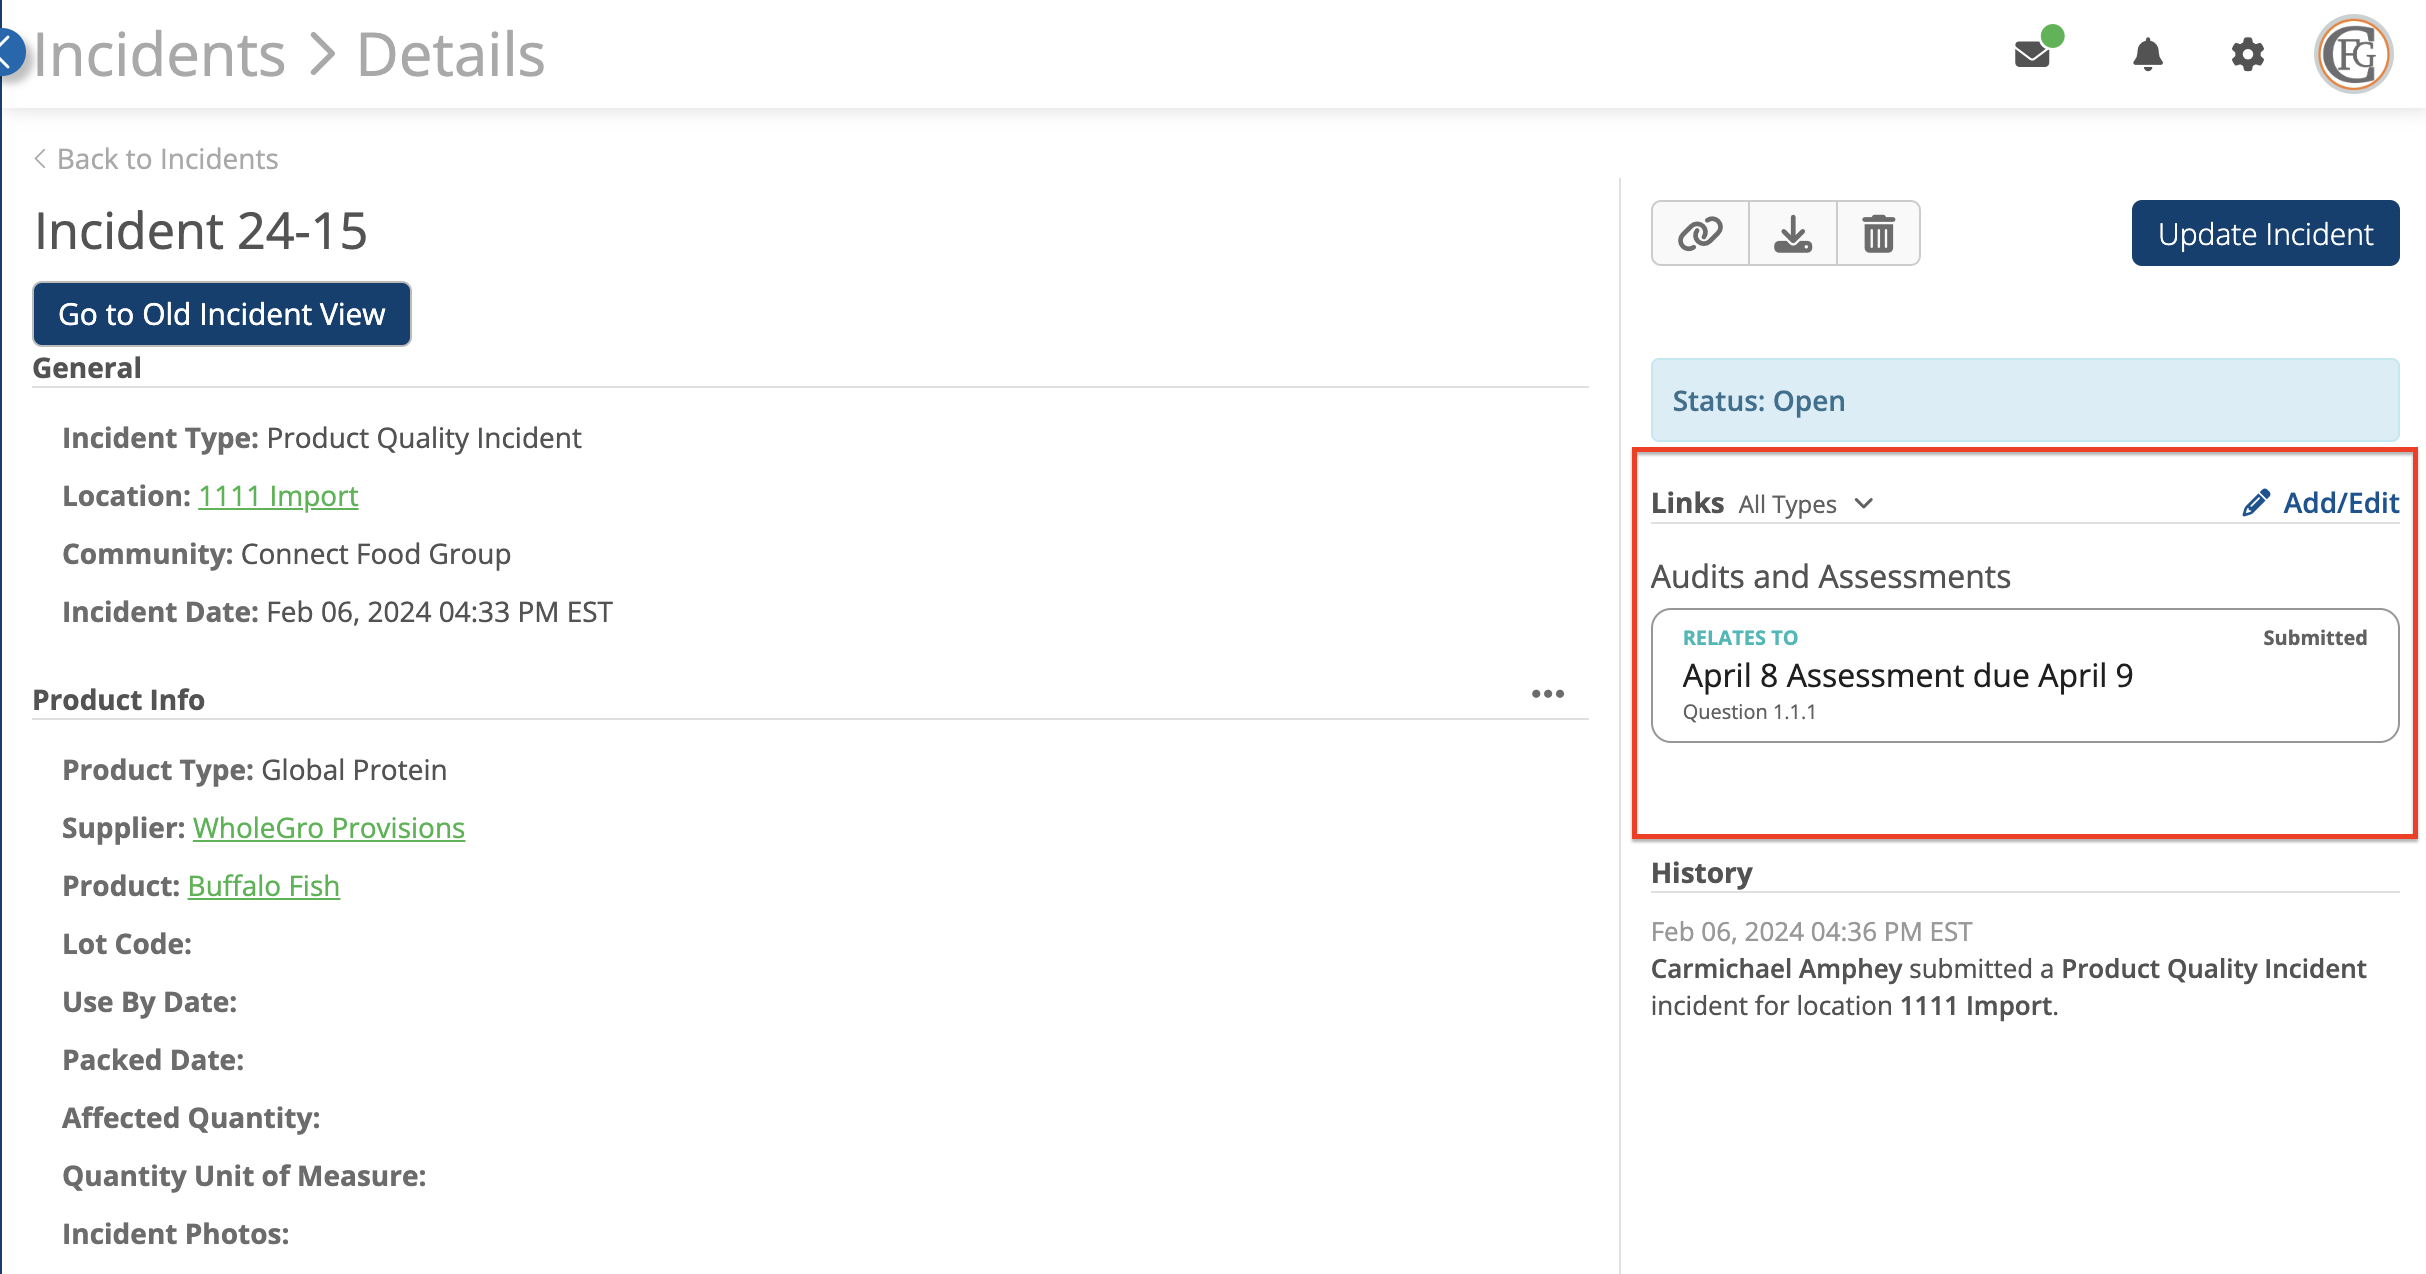Expand the blue sidebar arrow
This screenshot has width=2426, height=1274.
point(10,52)
